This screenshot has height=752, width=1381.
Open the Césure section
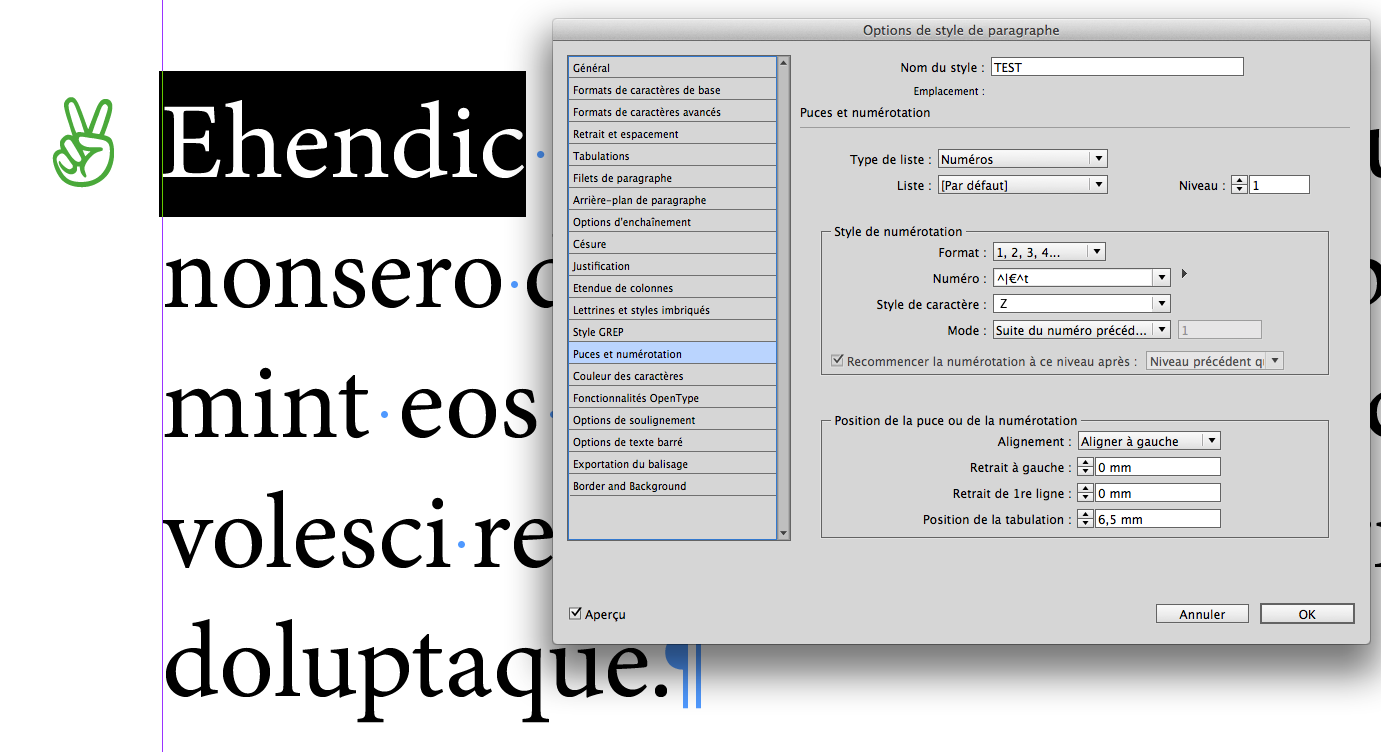coord(672,244)
